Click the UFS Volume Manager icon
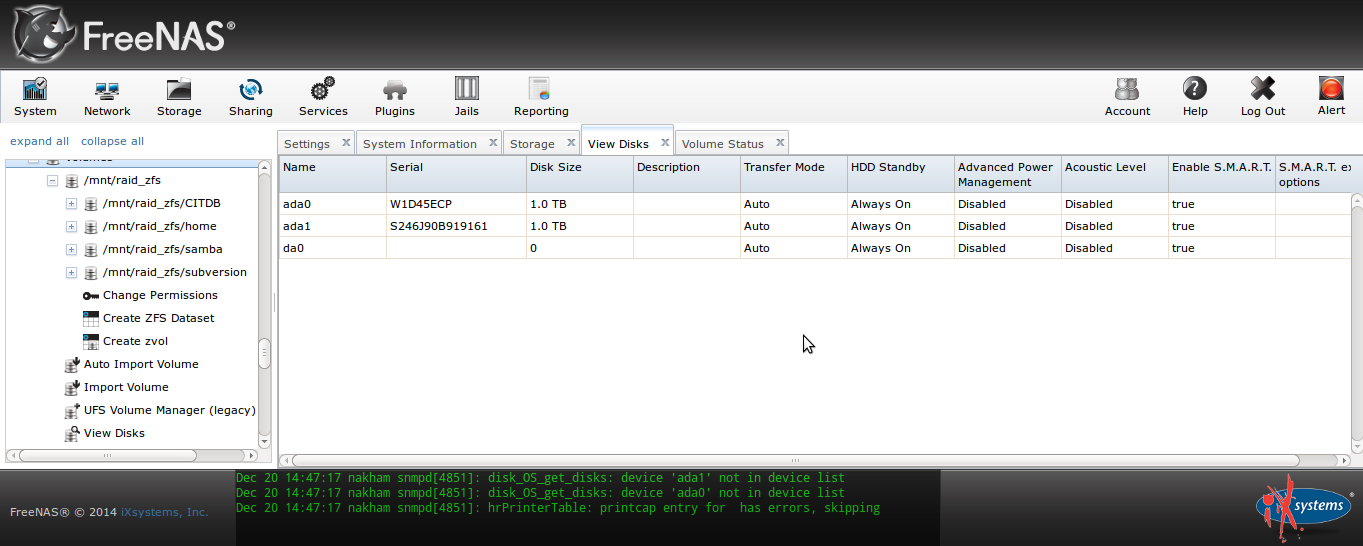Viewport: 1363px width, 546px height. click(x=72, y=410)
